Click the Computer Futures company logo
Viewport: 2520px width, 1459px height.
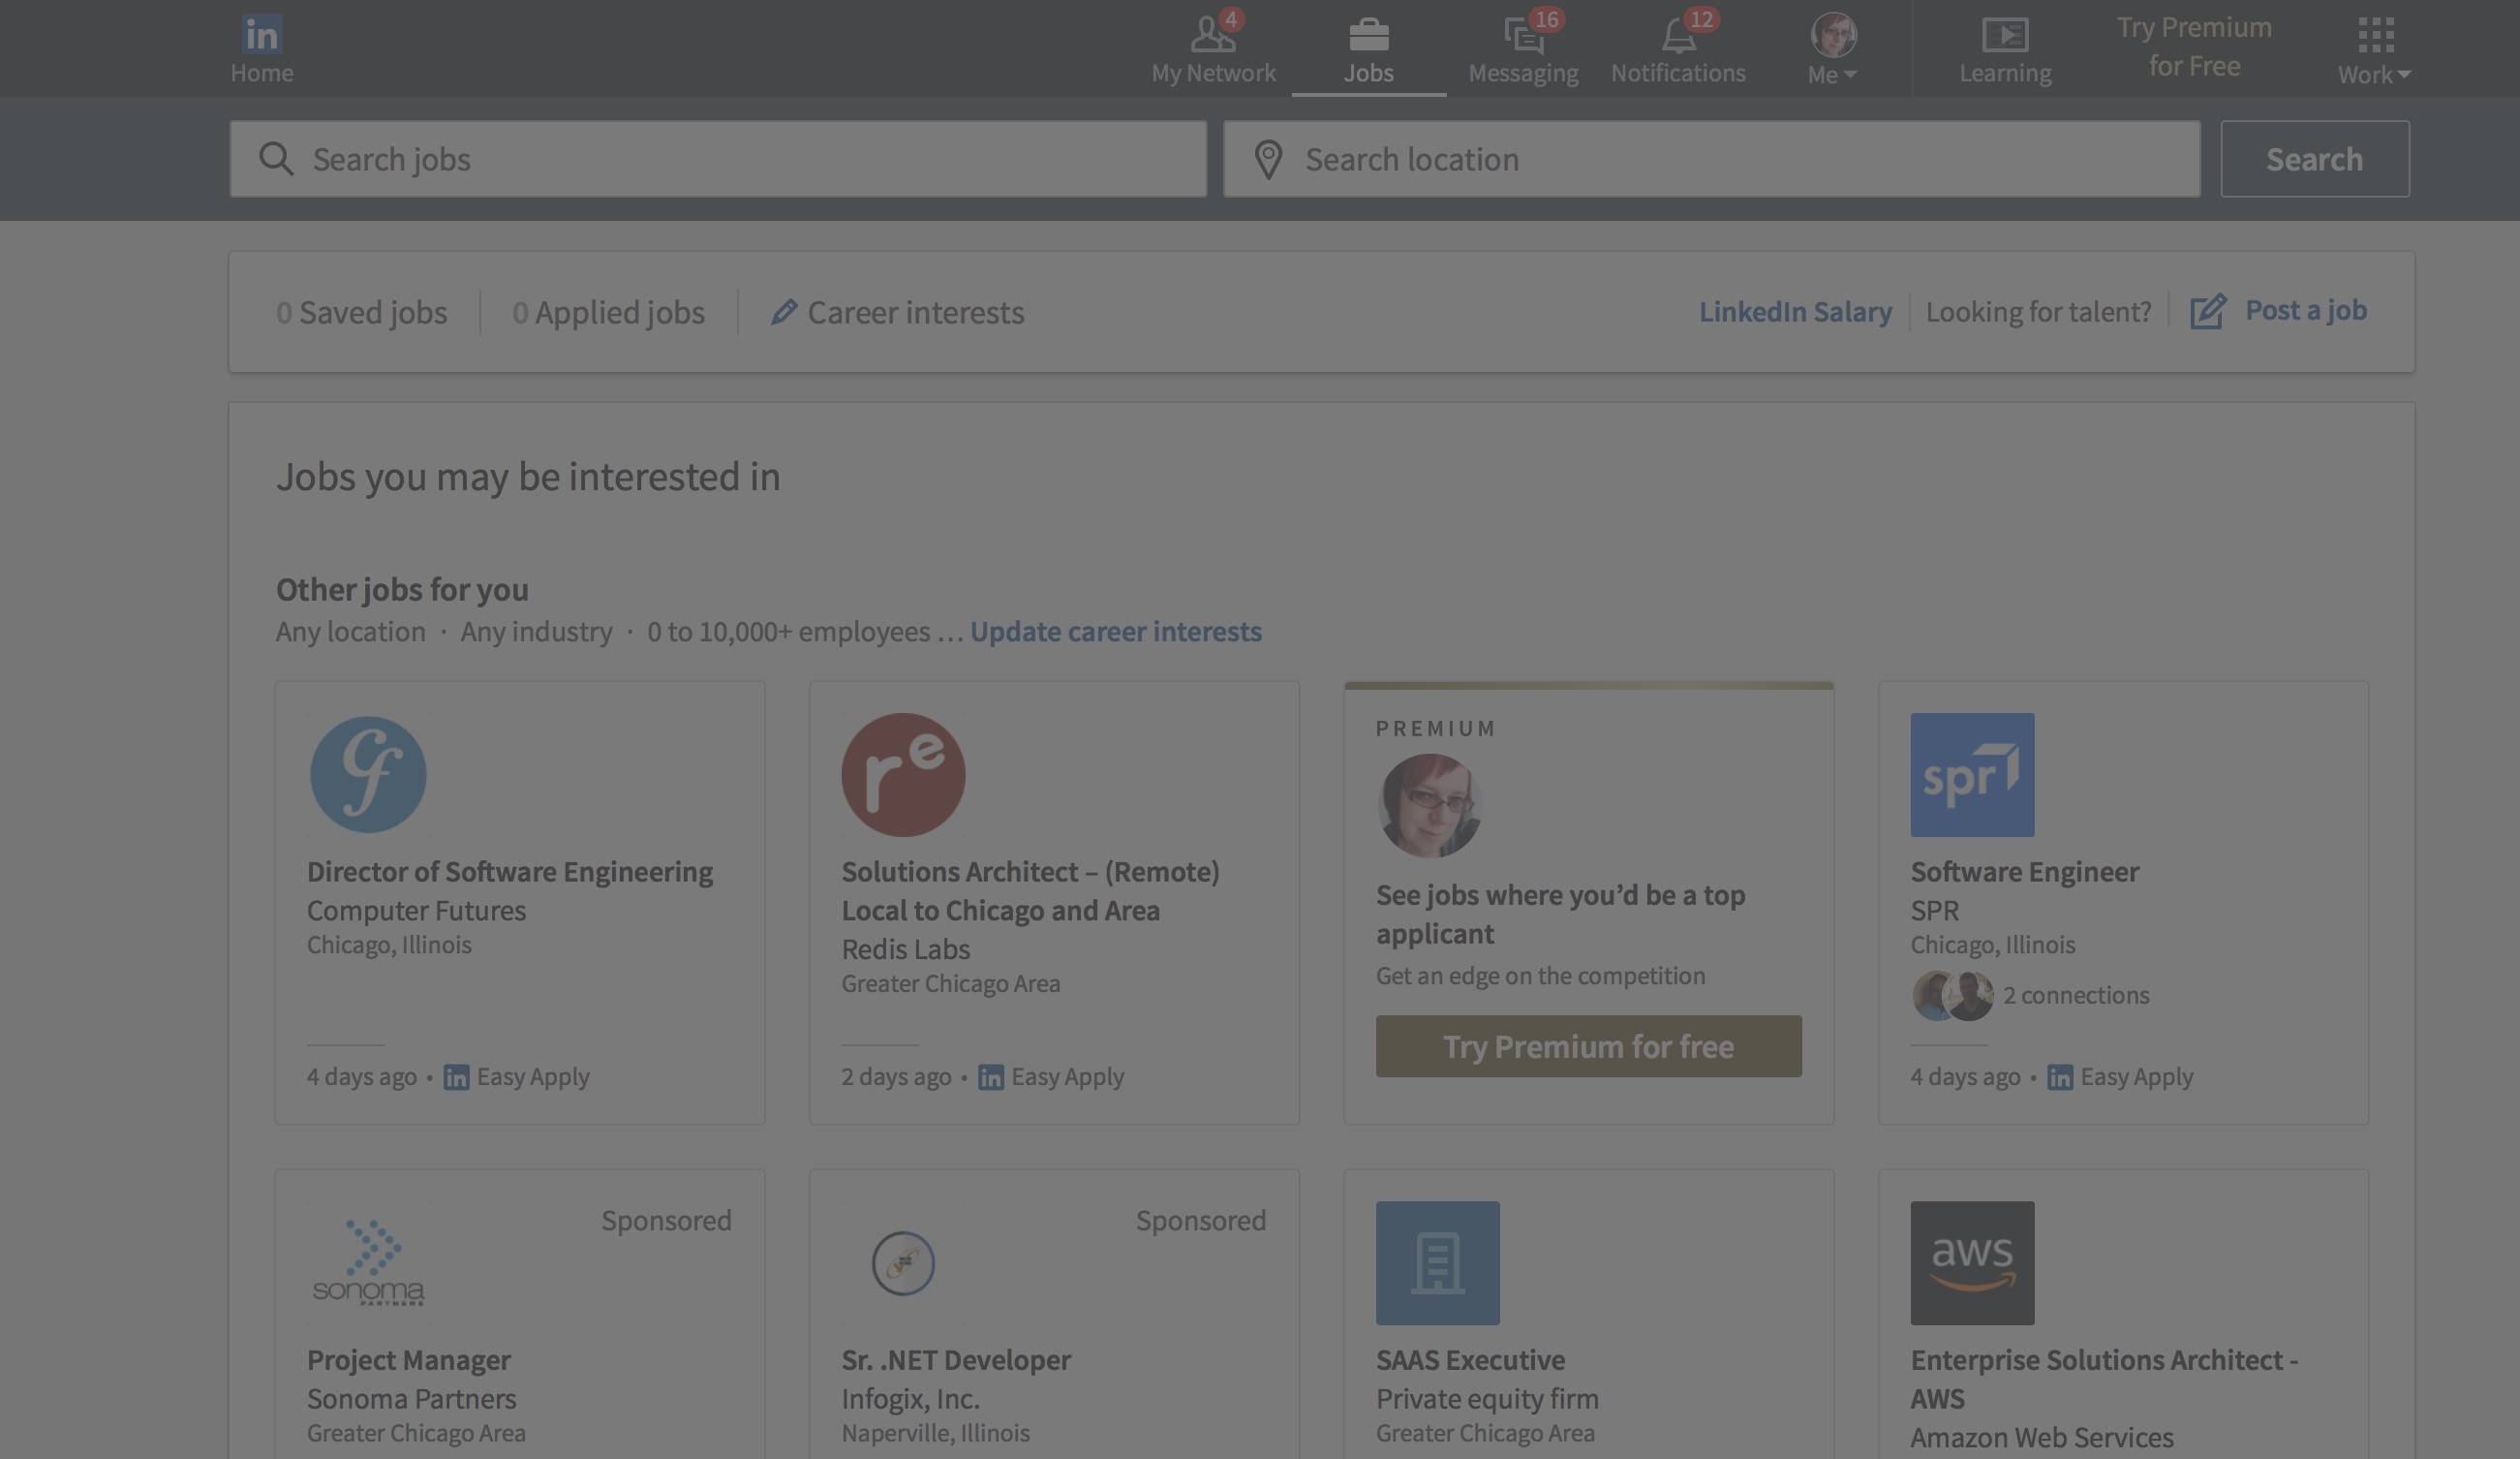(368, 774)
